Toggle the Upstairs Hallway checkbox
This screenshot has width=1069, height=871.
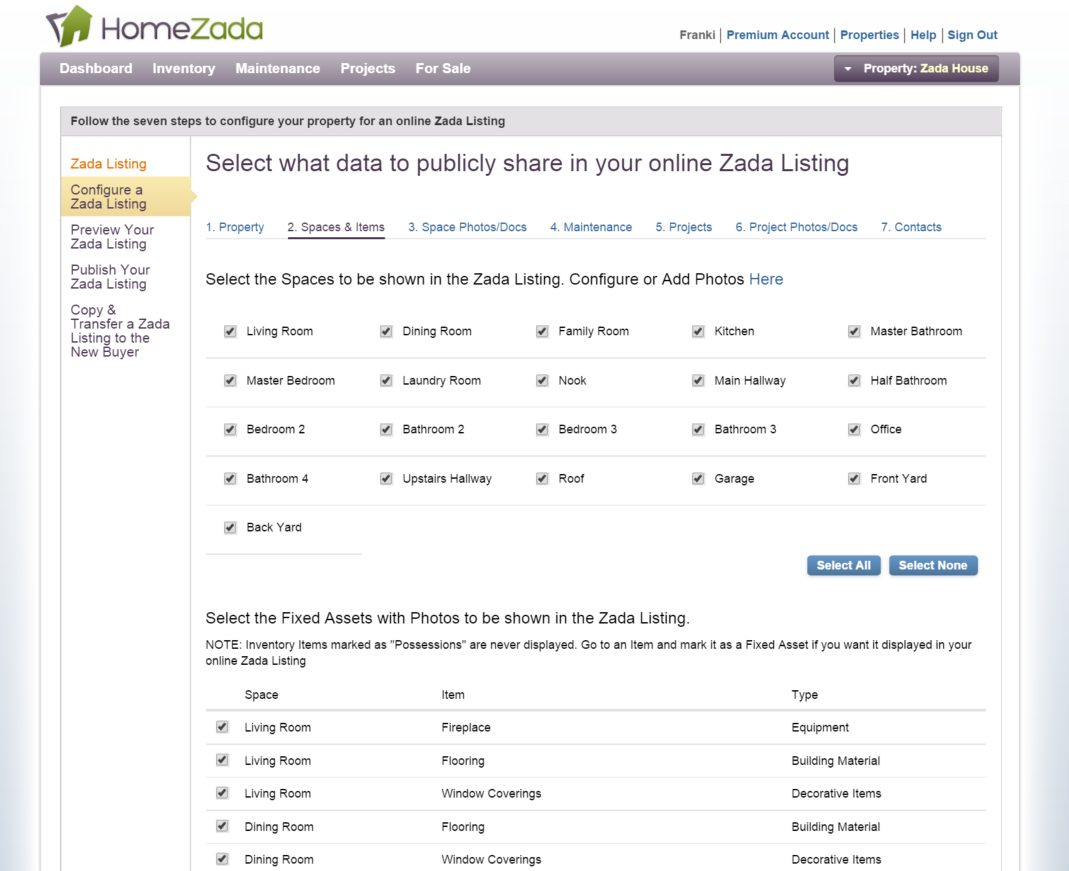386,478
